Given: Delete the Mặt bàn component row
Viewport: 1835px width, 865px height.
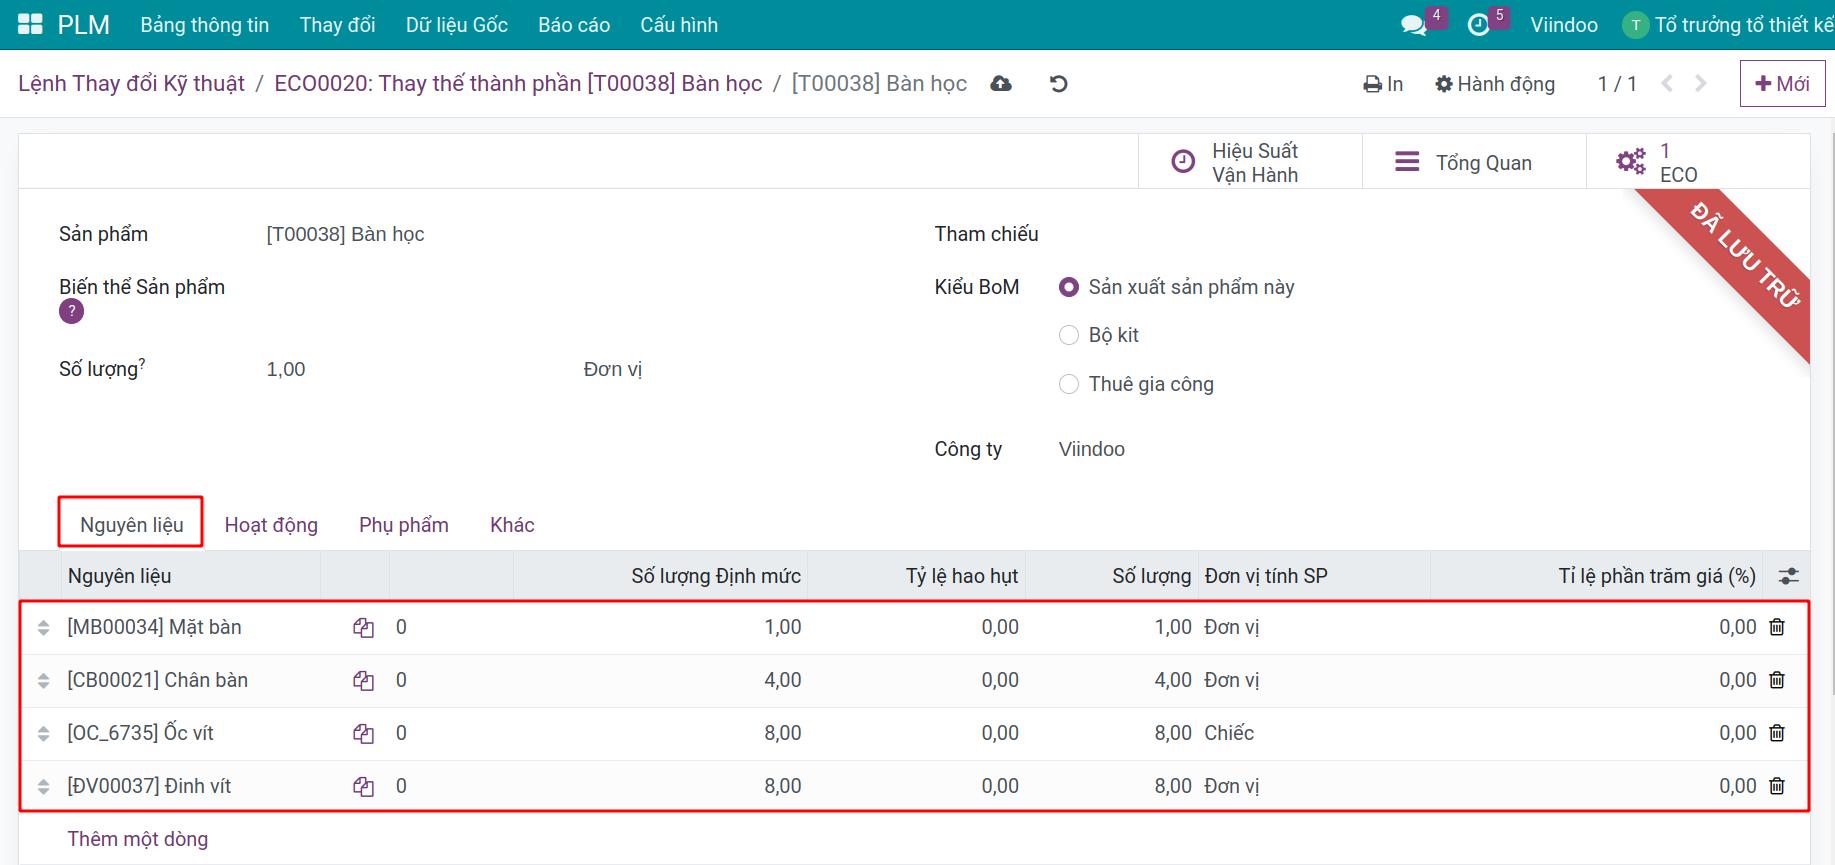Looking at the screenshot, I should coord(1777,627).
